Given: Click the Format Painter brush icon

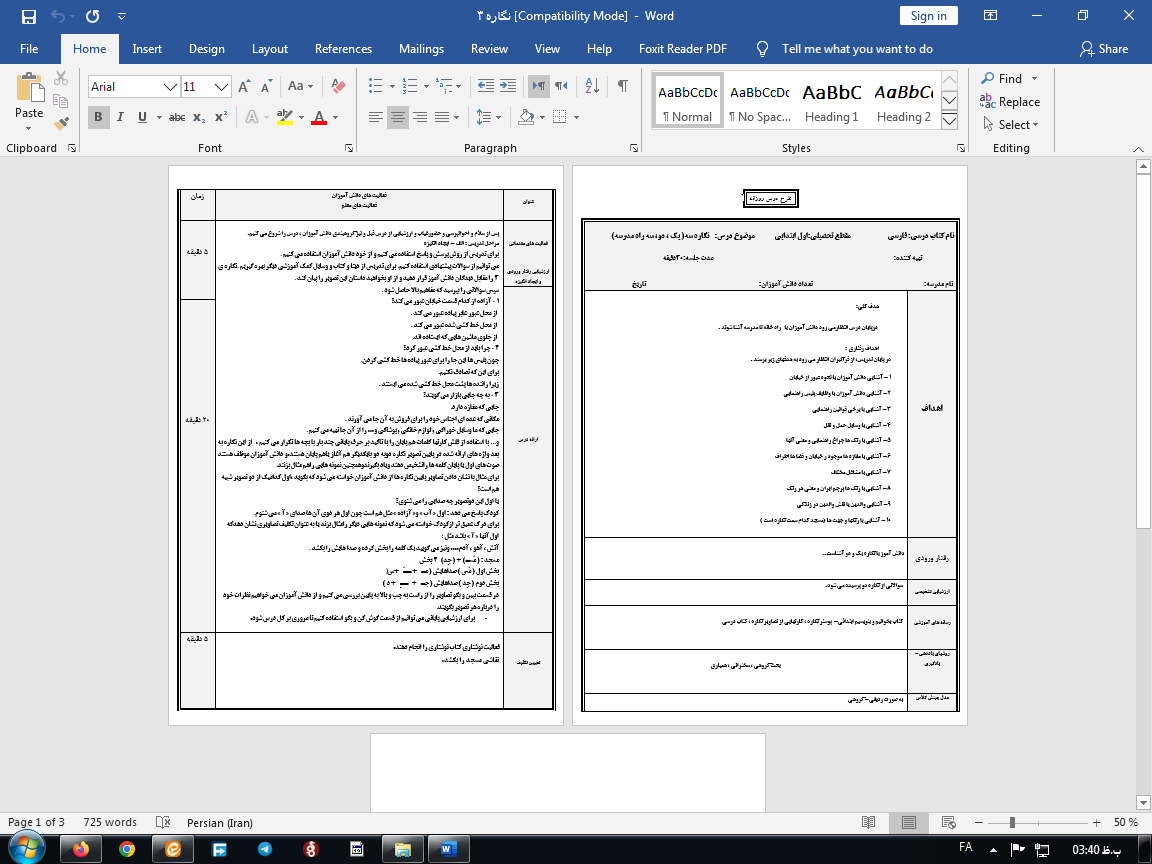Looking at the screenshot, I should click(62, 124).
